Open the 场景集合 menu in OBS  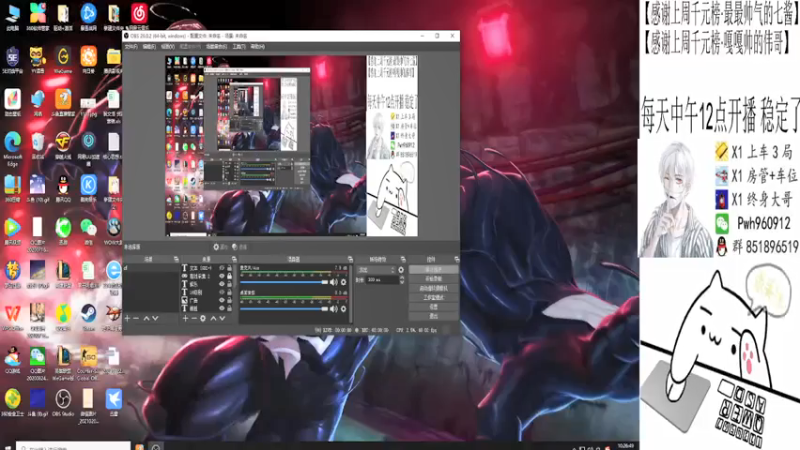coord(216,46)
